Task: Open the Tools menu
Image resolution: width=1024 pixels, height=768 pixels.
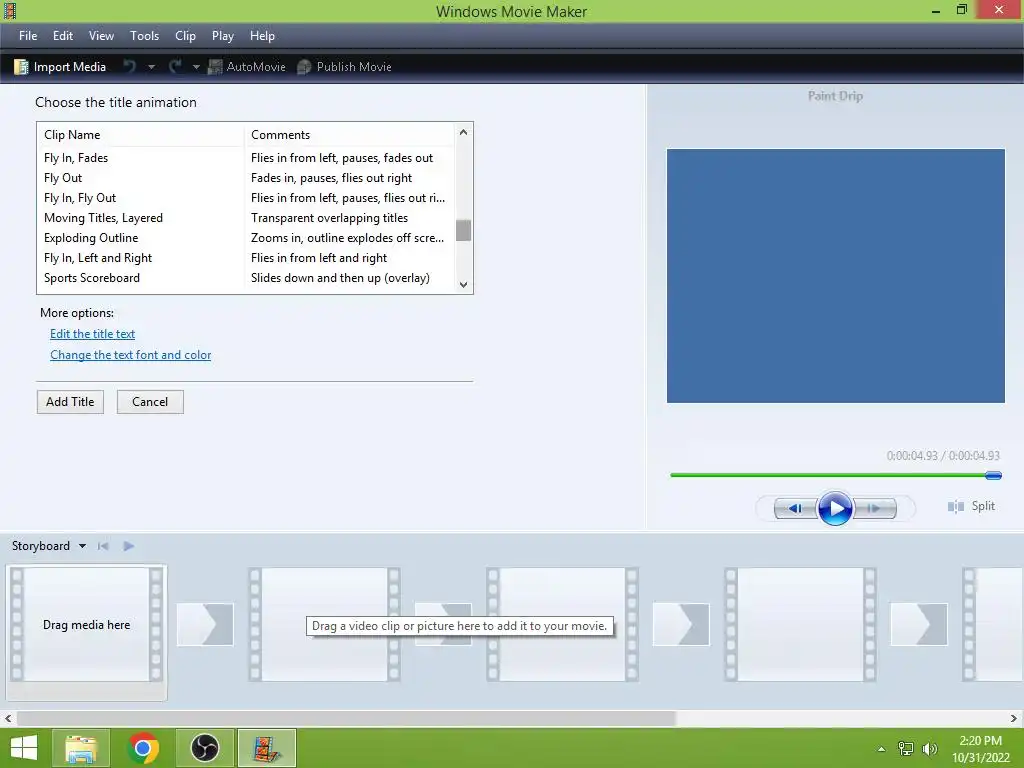Action: tap(144, 36)
